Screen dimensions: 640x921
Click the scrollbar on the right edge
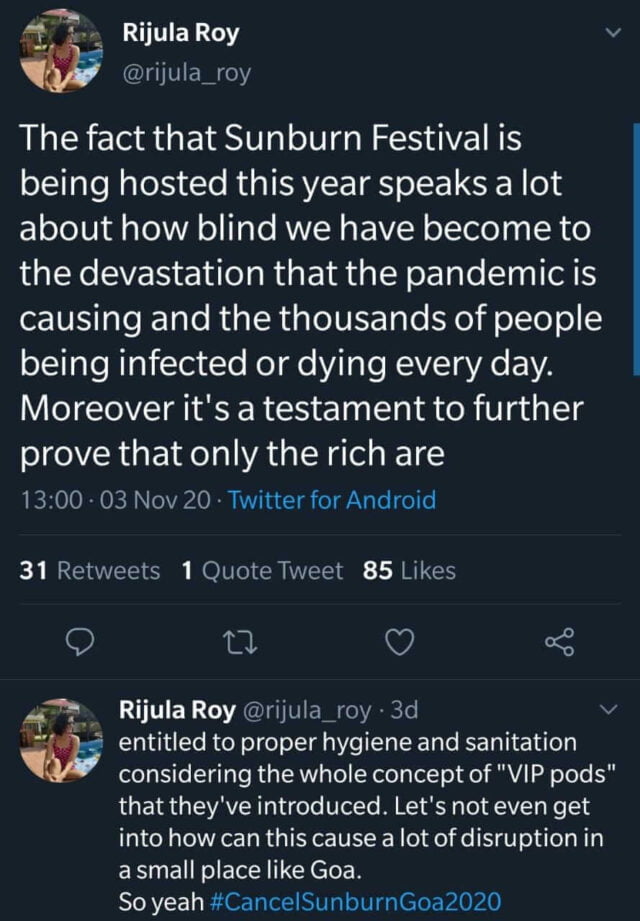[635, 250]
